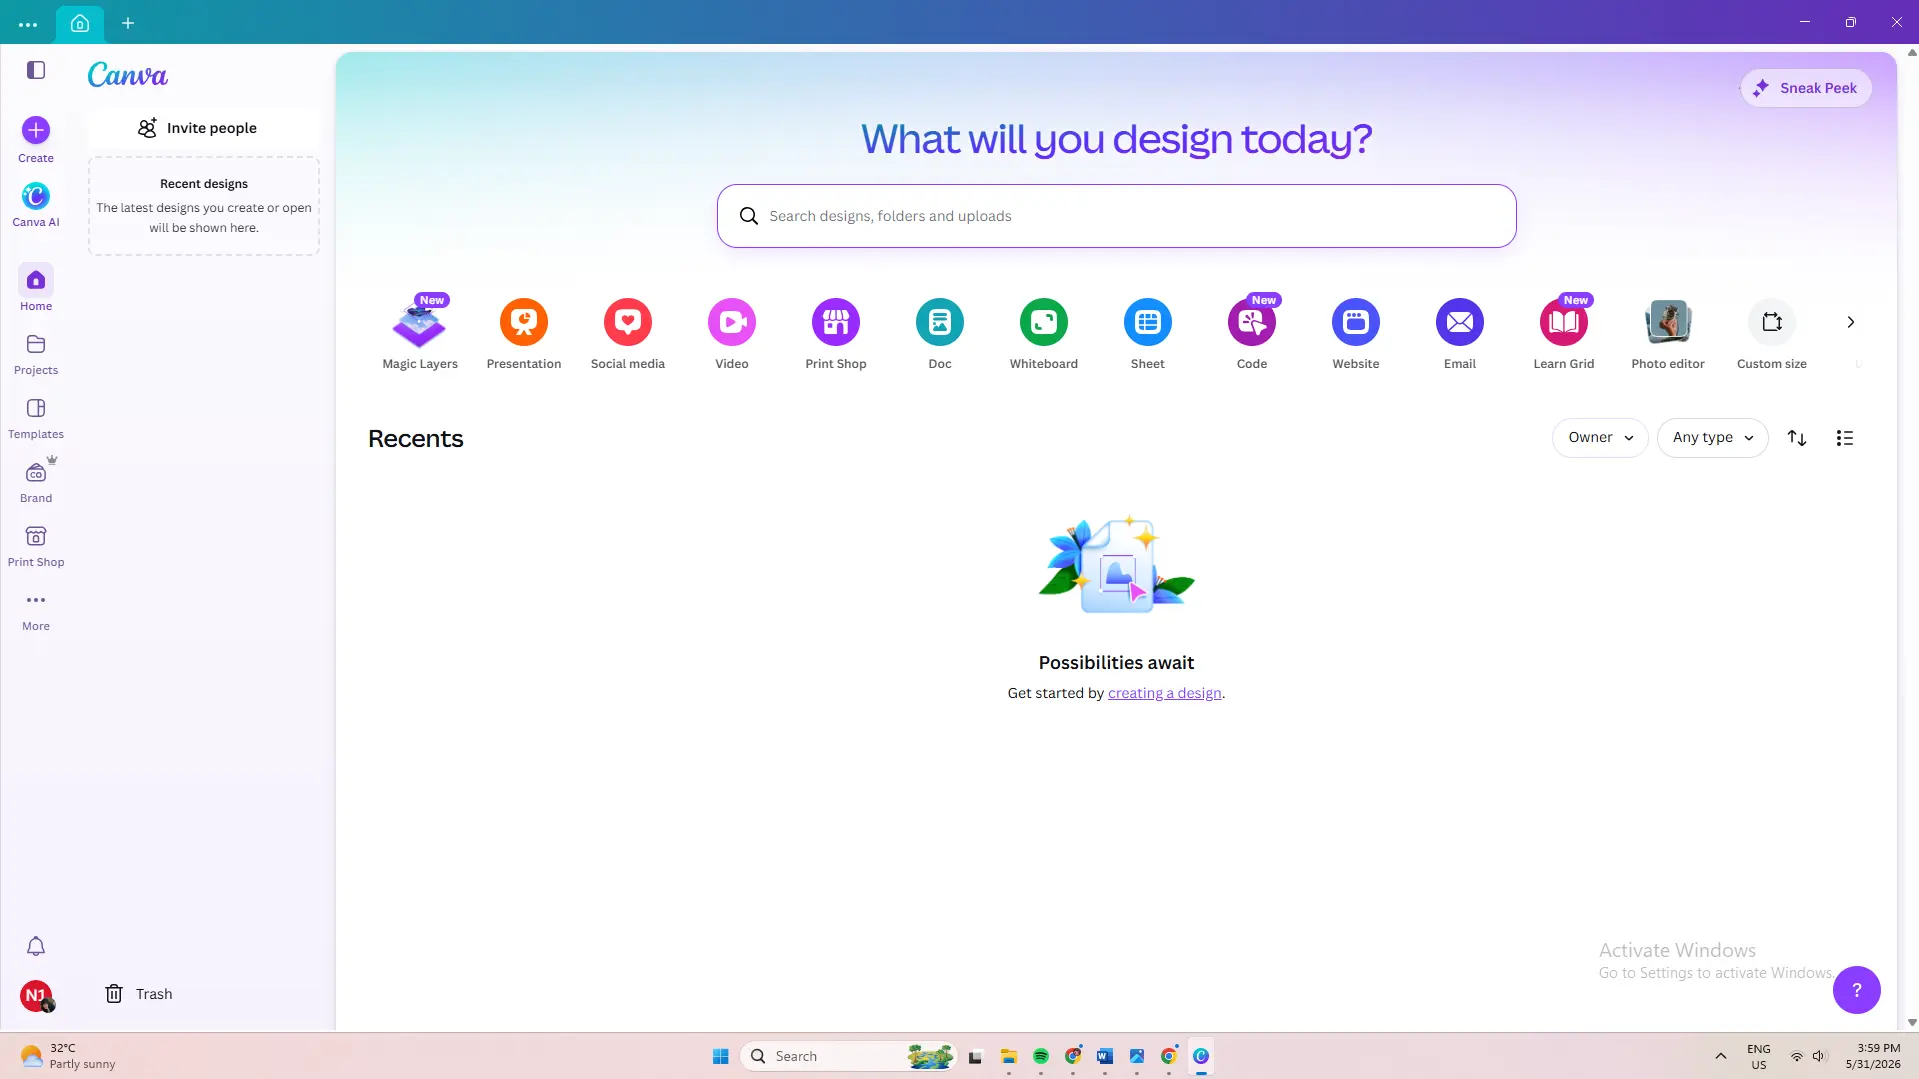The image size is (1919, 1079).
Task: Open File Explorer from taskbar
Action: point(1009,1056)
